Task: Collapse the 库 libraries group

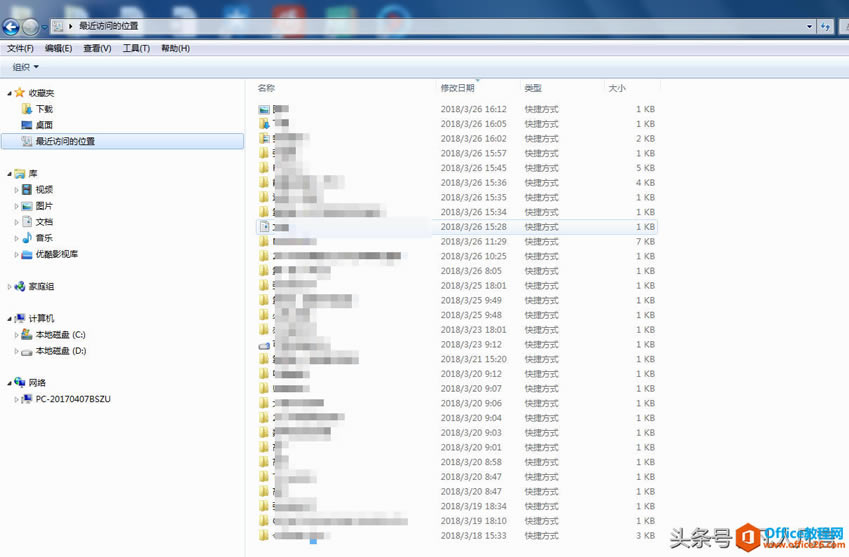Action: (x=9, y=174)
